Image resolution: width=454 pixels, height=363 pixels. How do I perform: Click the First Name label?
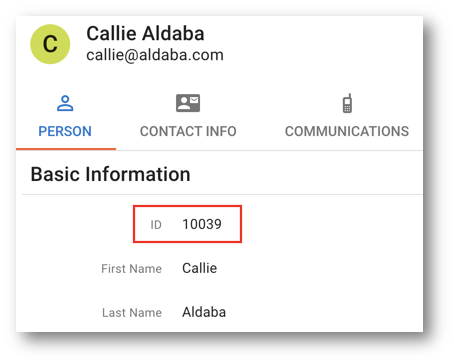[131, 269]
